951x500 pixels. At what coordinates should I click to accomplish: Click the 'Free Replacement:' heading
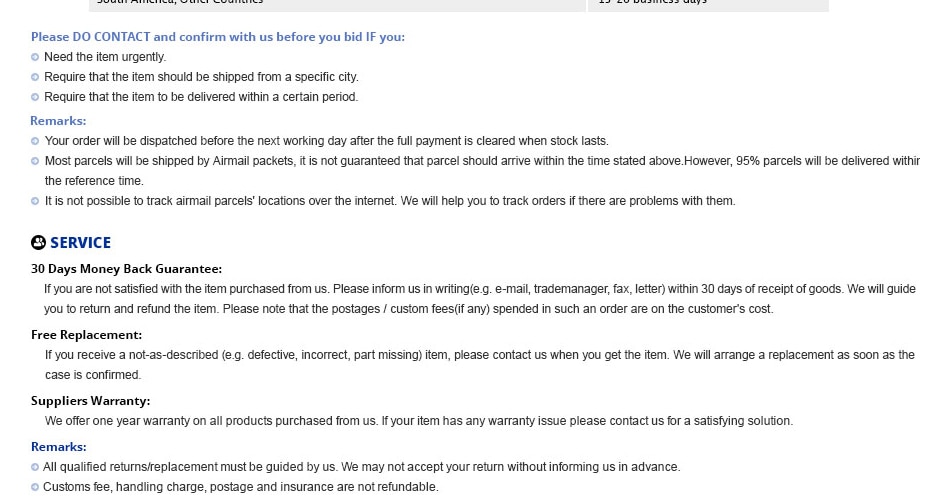tap(86, 335)
